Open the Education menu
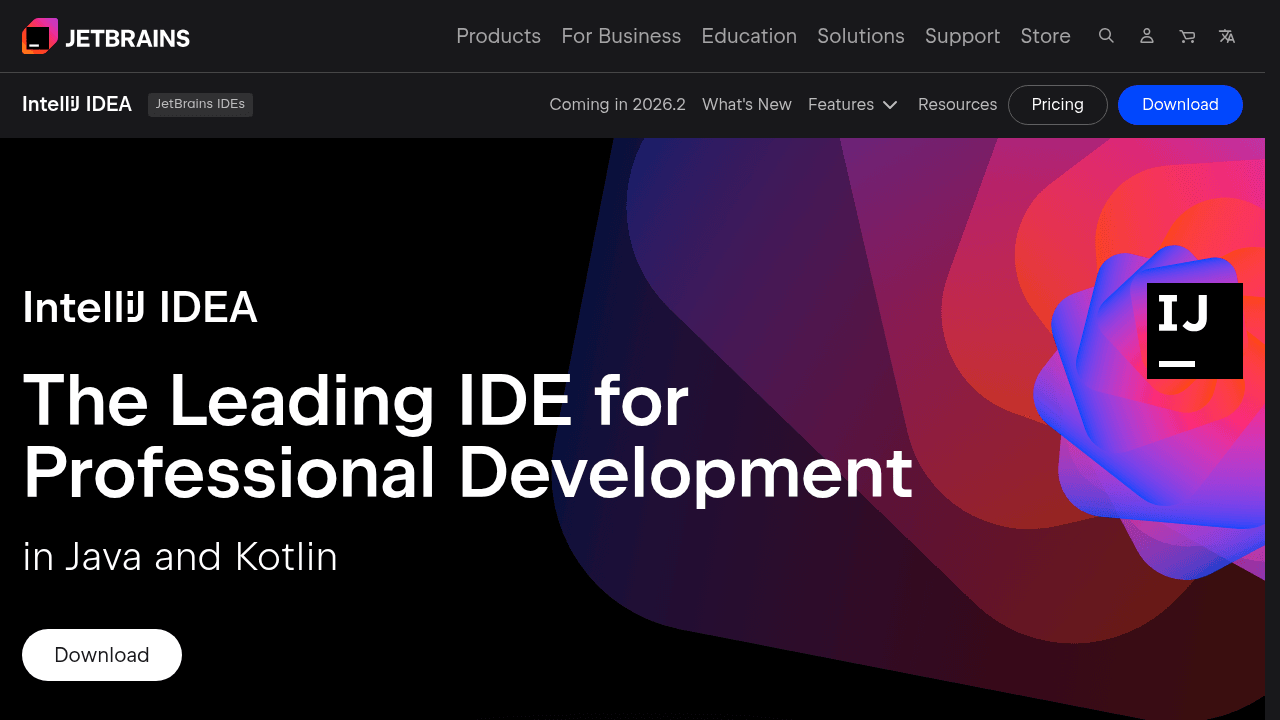 pos(749,36)
